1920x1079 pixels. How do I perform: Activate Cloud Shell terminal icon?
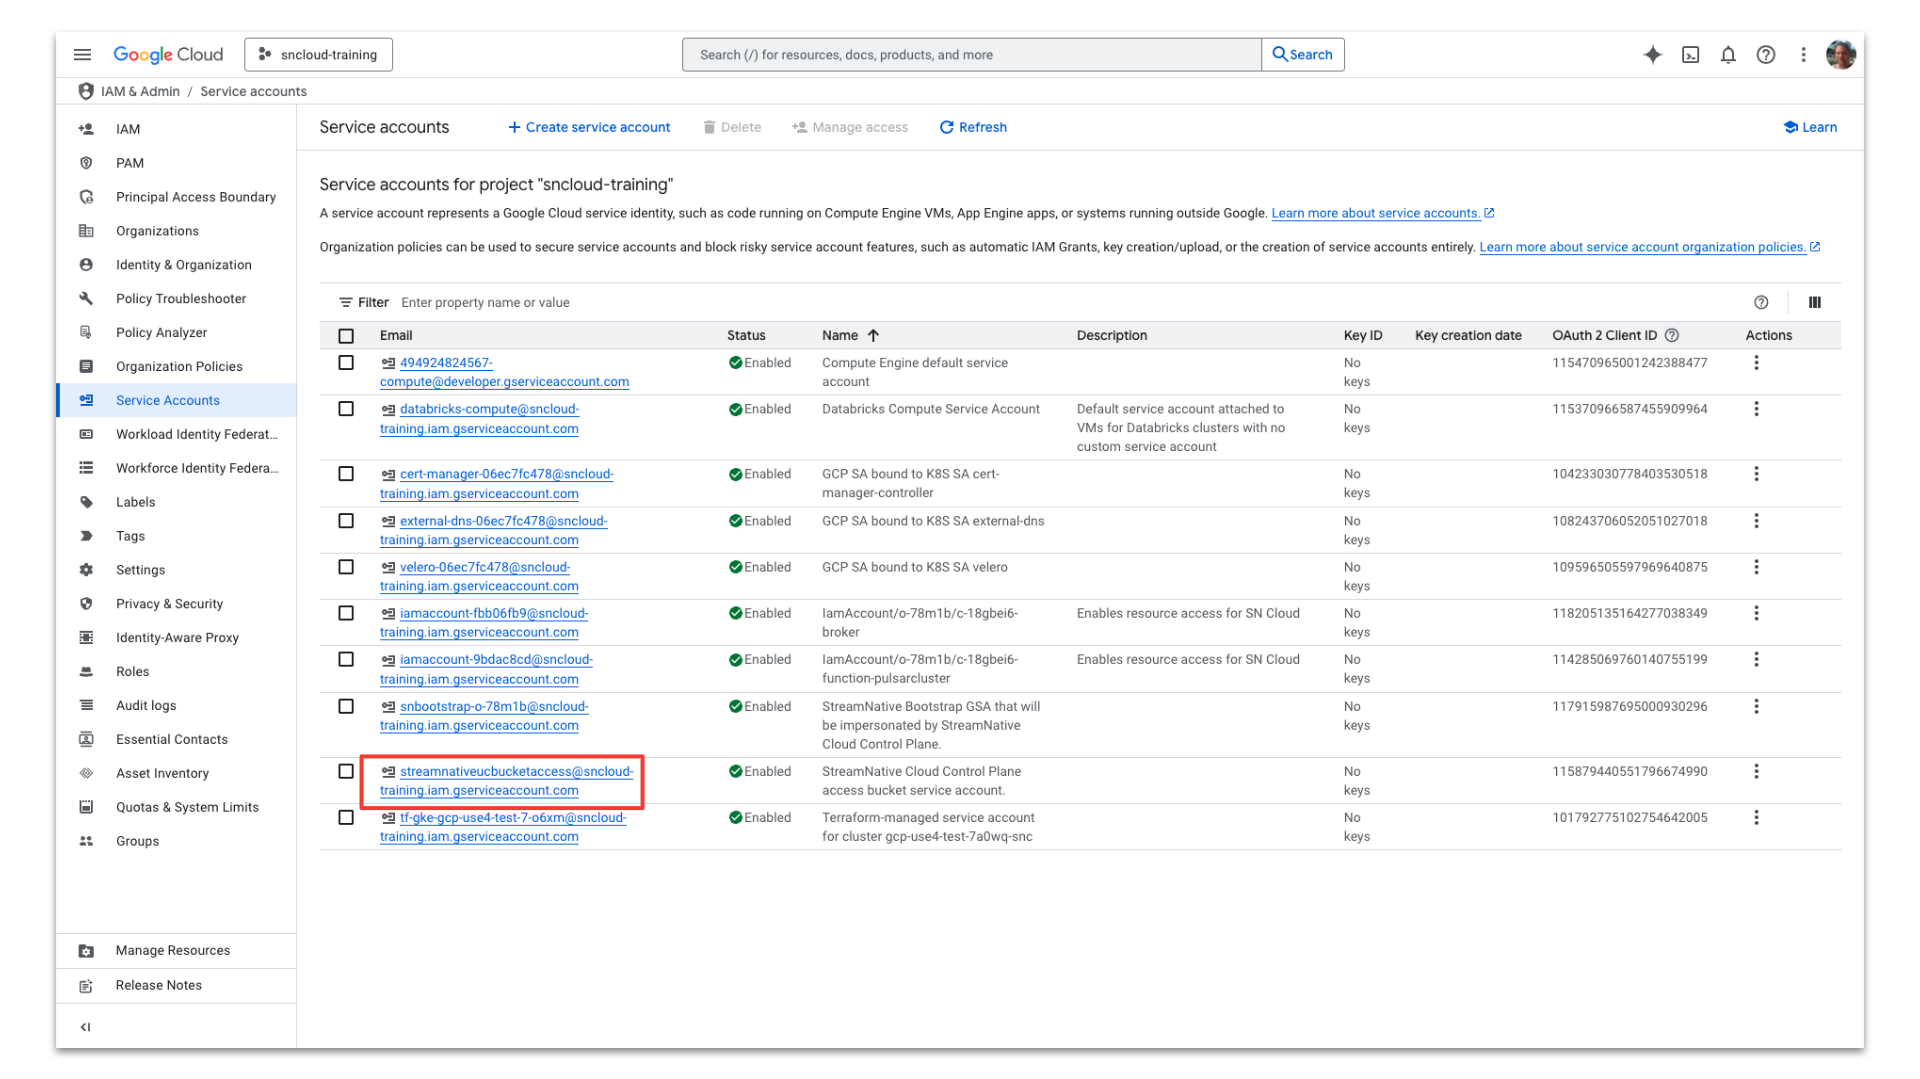click(1690, 55)
